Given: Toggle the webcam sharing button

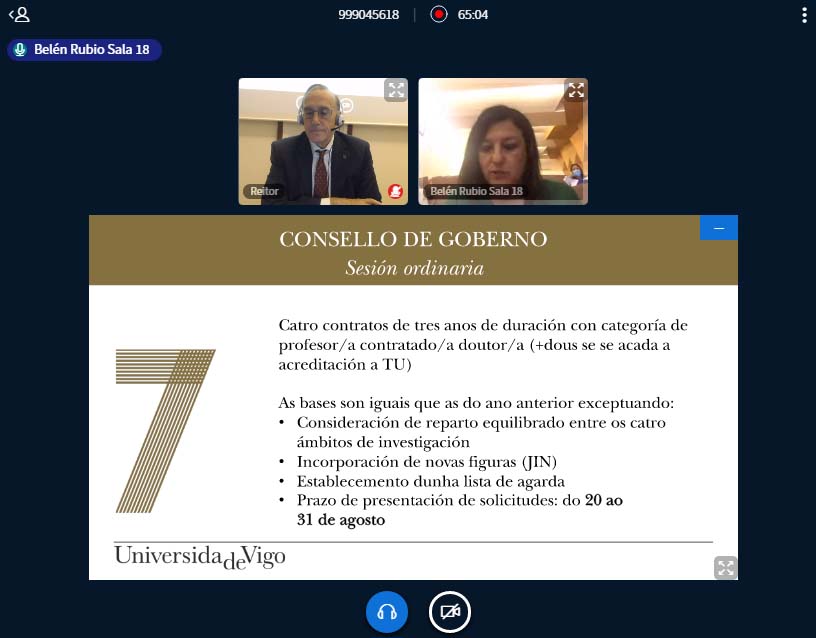Looking at the screenshot, I should click(x=450, y=611).
